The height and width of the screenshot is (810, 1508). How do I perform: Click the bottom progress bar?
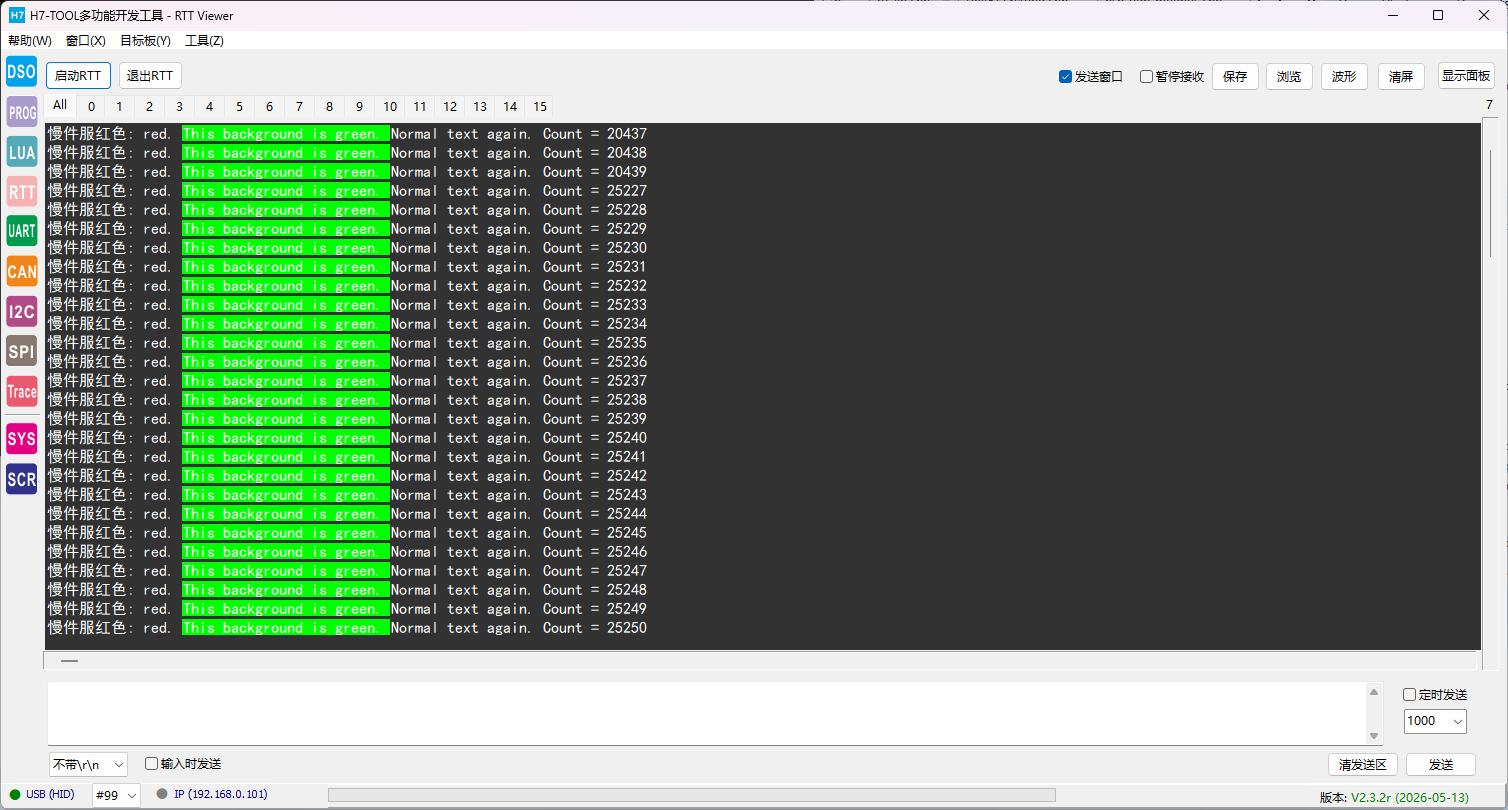(691, 795)
